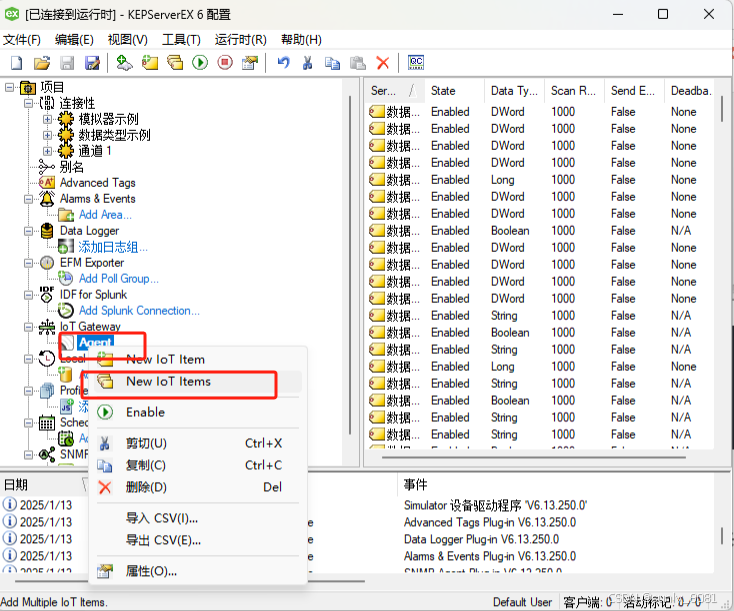
Task: Click the Open project folder icon
Action: [42, 63]
